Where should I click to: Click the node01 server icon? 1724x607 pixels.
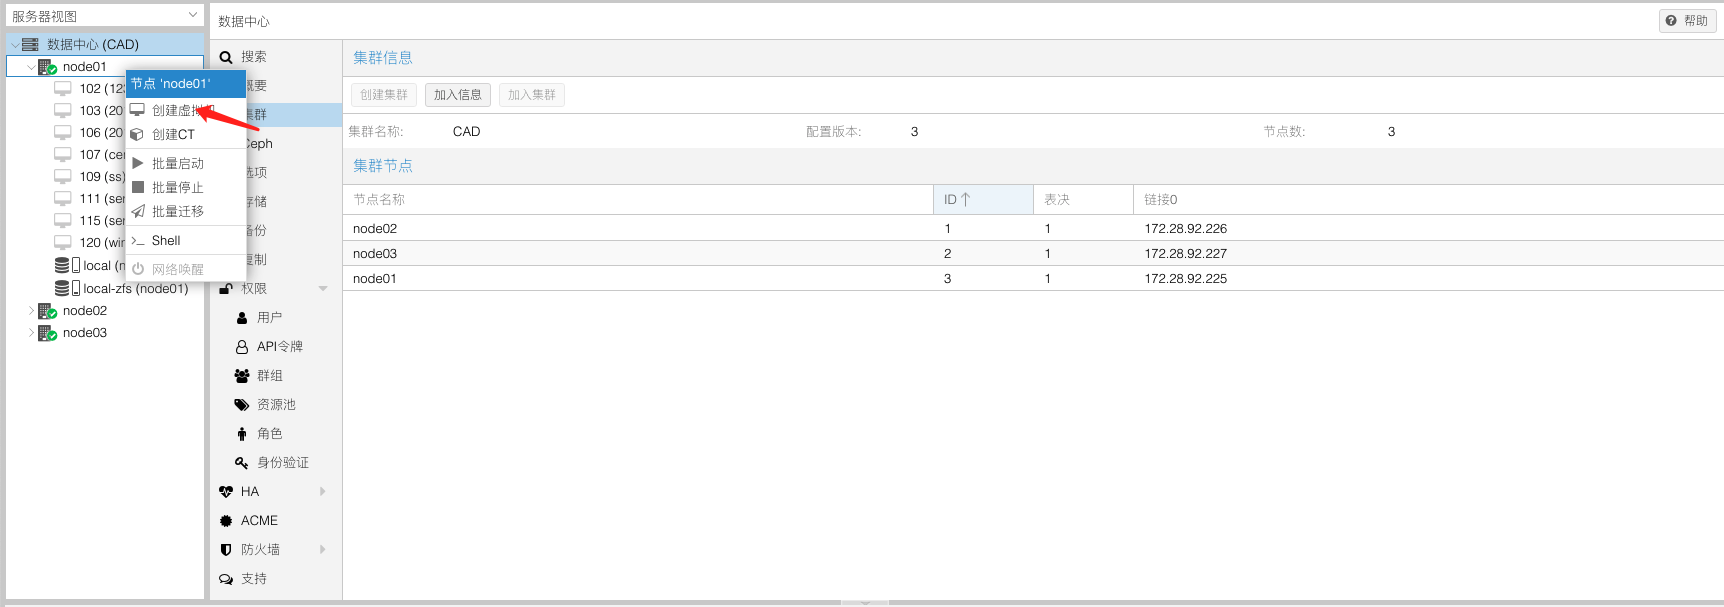[x=47, y=67]
